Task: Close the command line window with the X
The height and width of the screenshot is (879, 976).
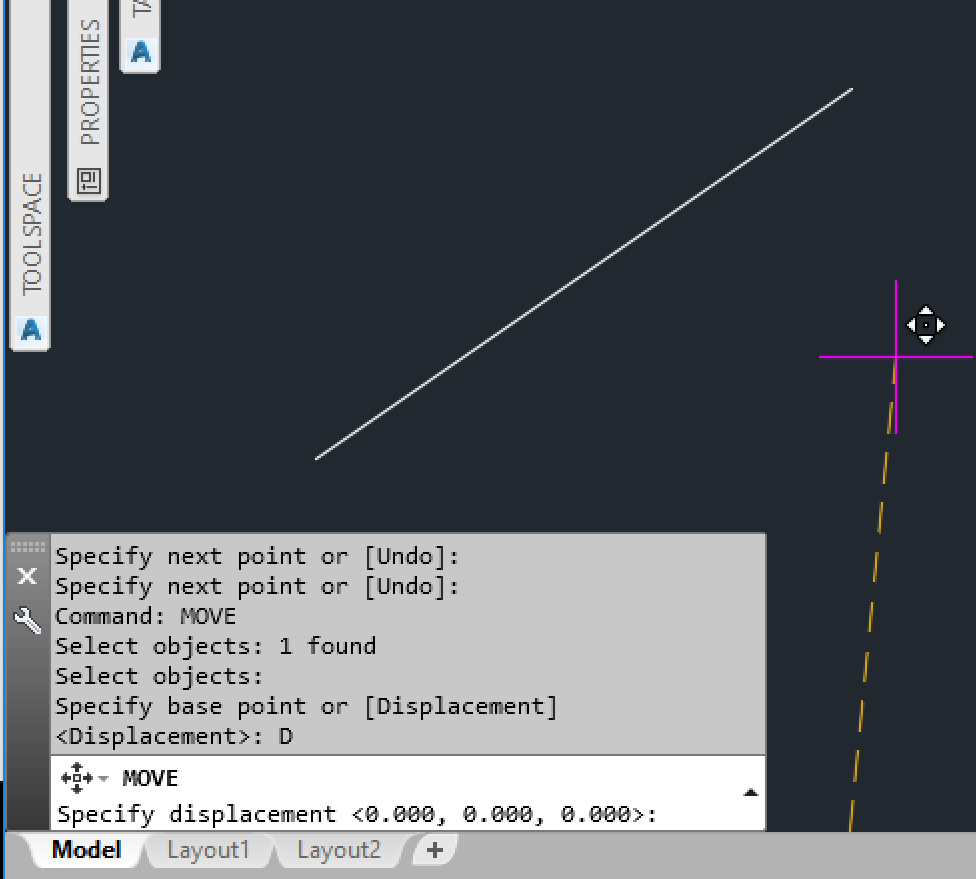Action: click(x=27, y=576)
